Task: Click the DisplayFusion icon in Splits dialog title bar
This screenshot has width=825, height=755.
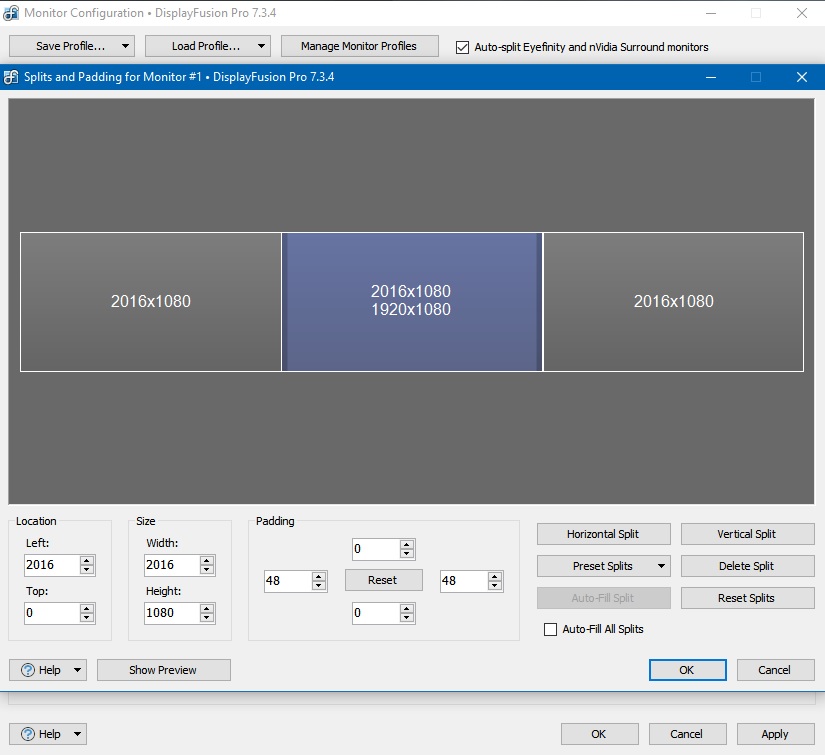Action: tap(12, 77)
